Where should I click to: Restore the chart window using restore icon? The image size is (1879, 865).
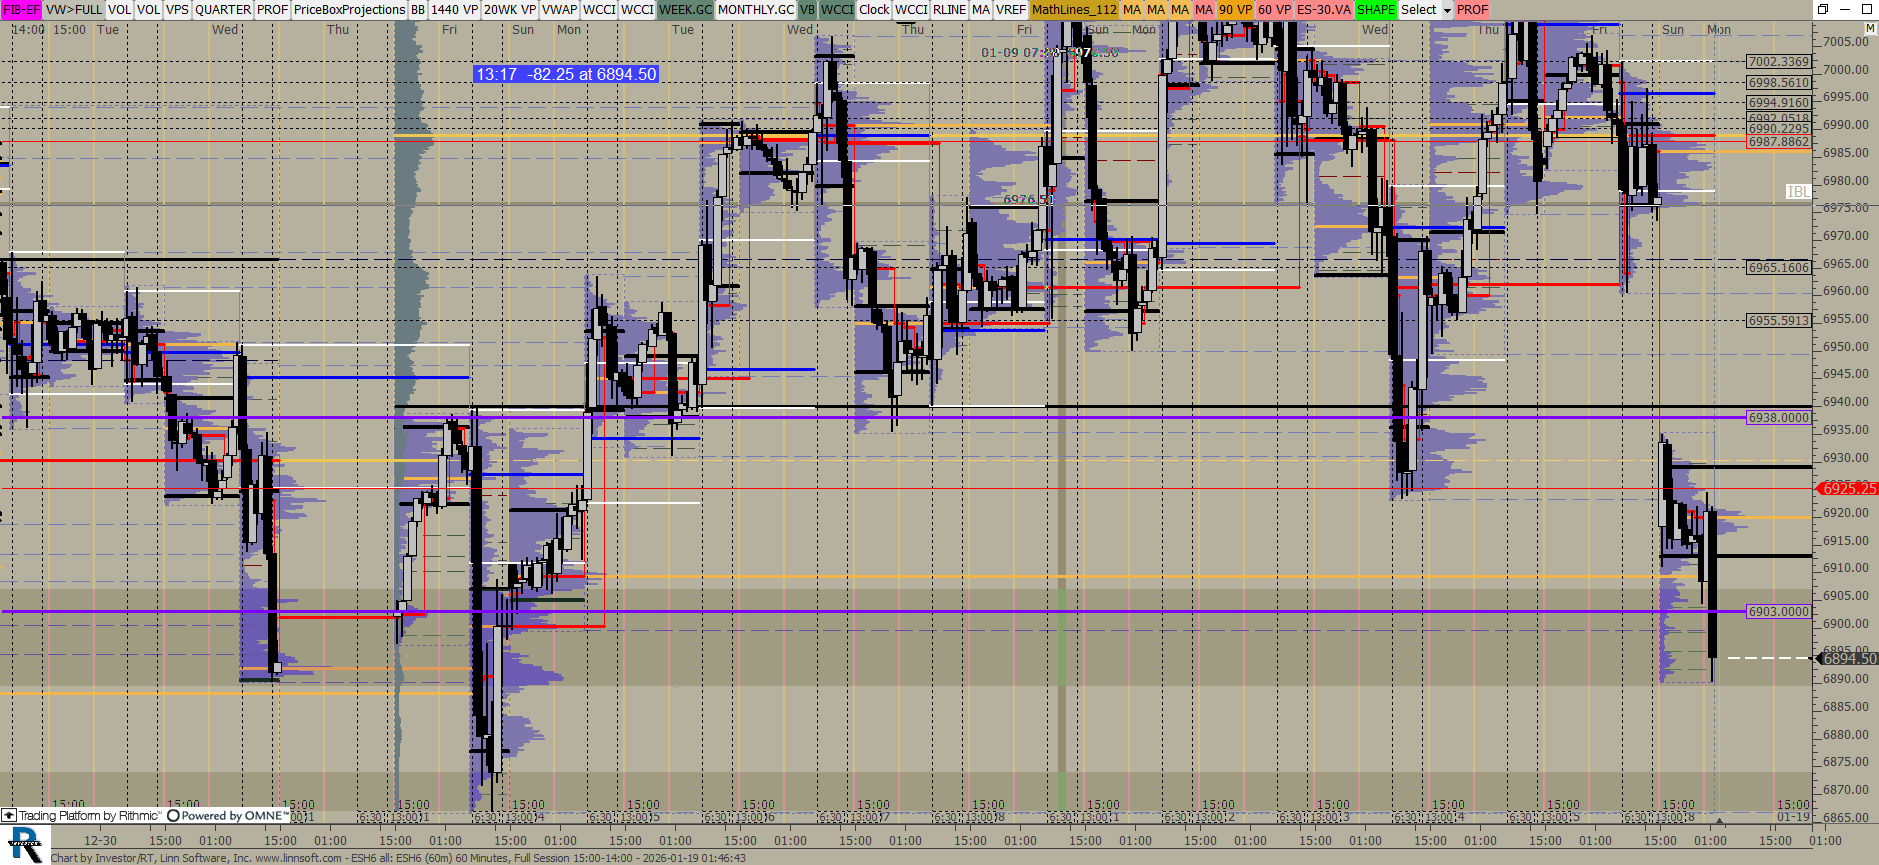click(1823, 10)
